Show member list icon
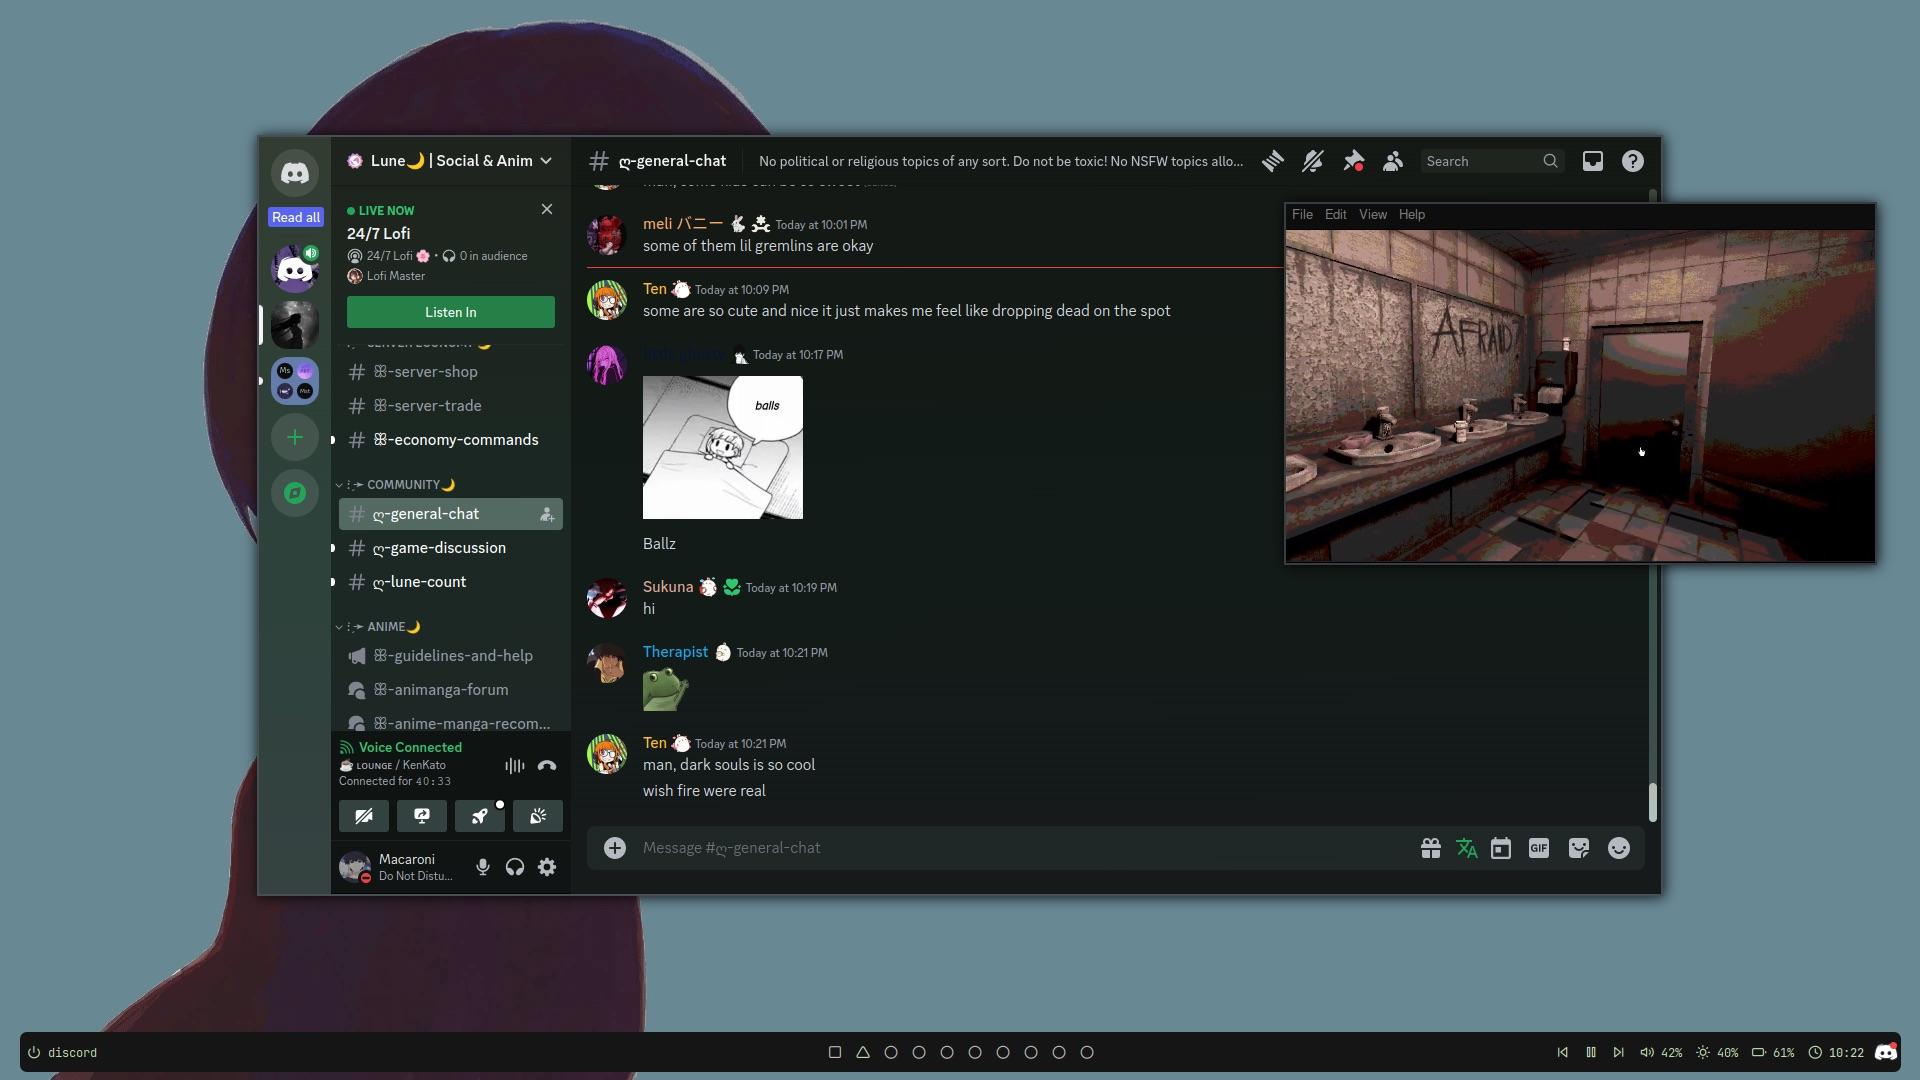Image resolution: width=1920 pixels, height=1080 pixels. [x=1393, y=161]
